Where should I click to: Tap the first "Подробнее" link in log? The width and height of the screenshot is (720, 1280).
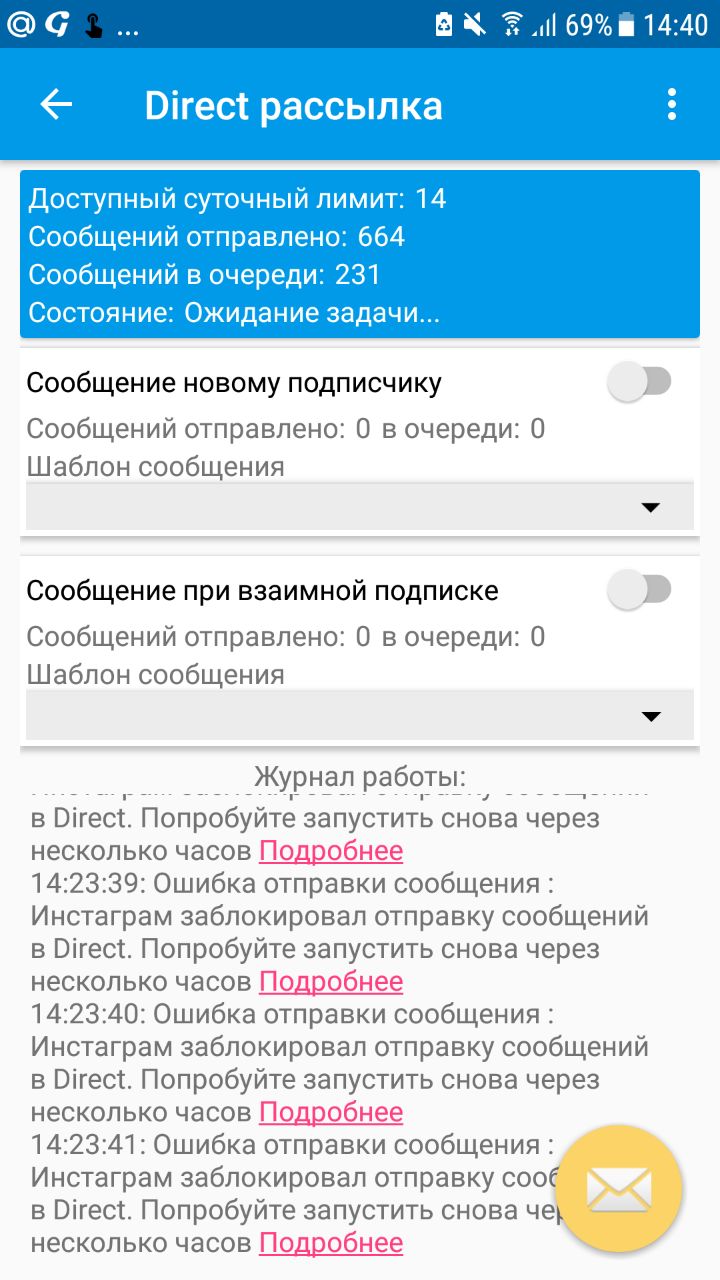(x=331, y=851)
